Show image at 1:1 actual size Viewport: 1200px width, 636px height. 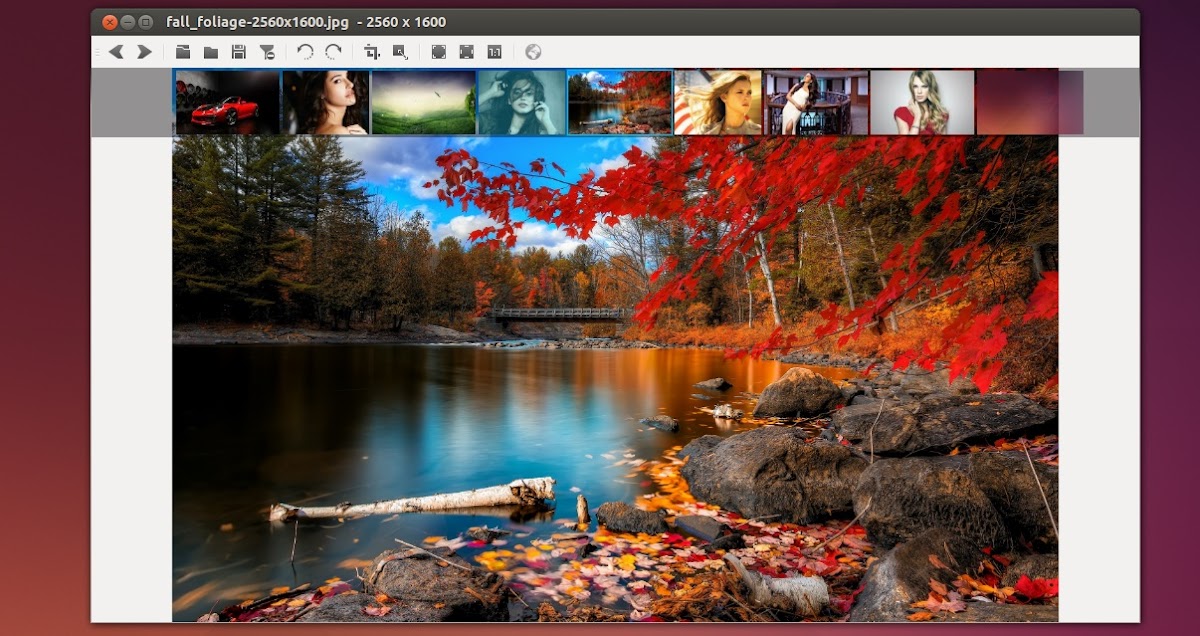(494, 52)
